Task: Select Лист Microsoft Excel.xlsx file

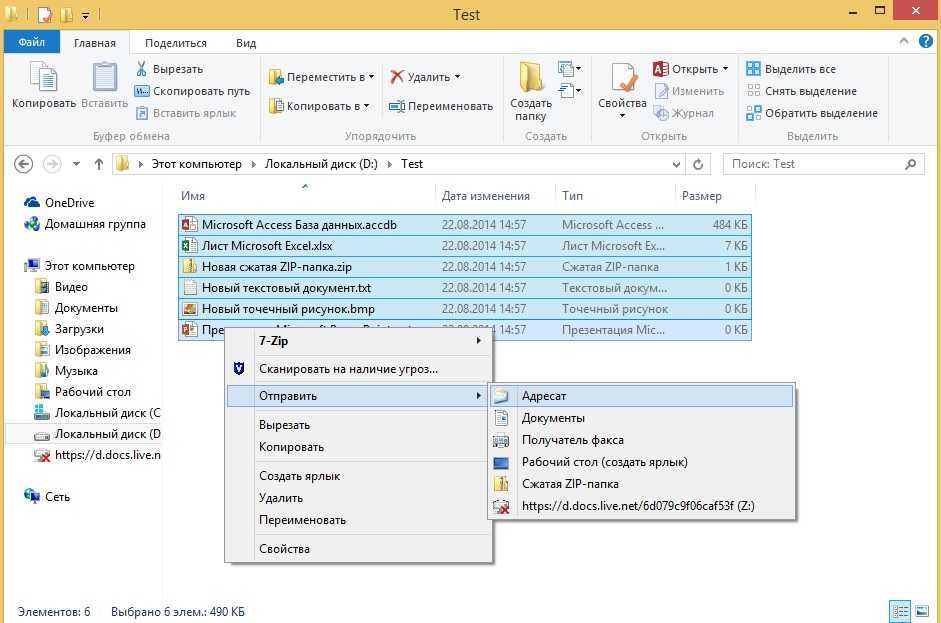Action: click(x=464, y=246)
